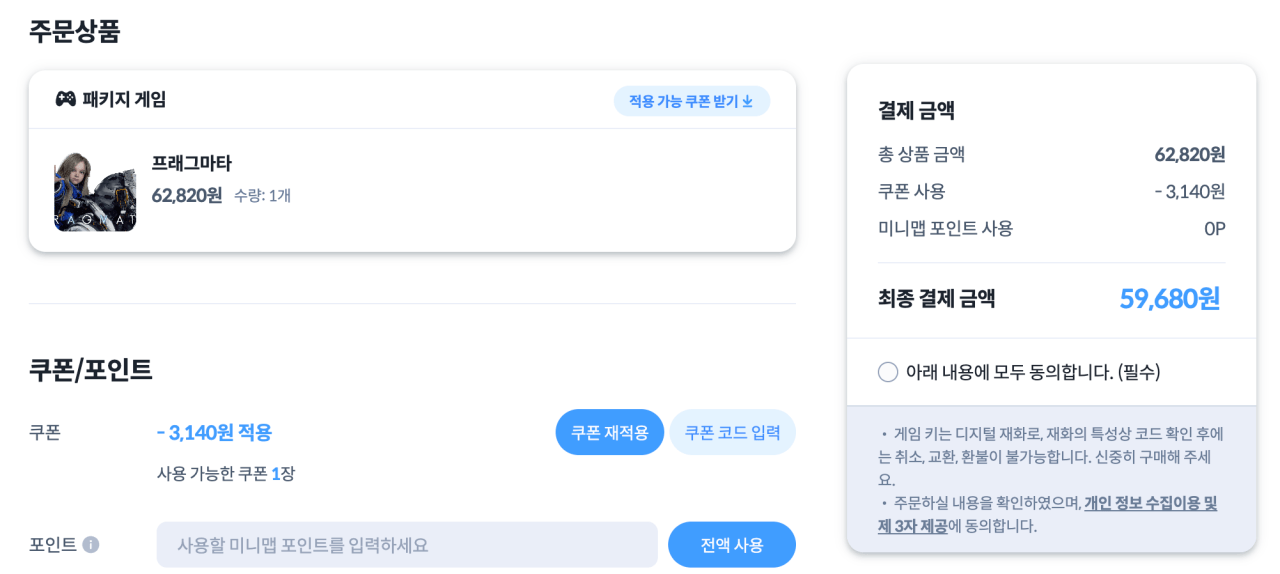Viewport: 1280px width, 574px height.
Task: Open the 쿠폰 코드 입력 dialog
Action: click(732, 433)
